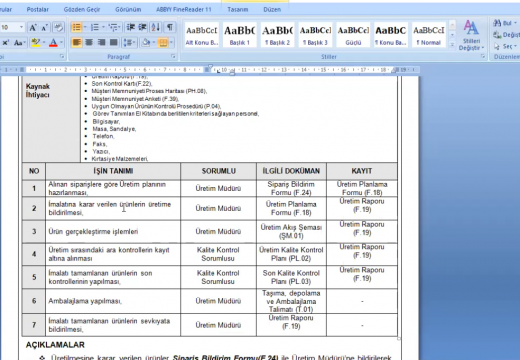Image resolution: width=520 pixels, height=360 pixels.
Task: Click the 'Üretim Akış Şeması (ŞM.01)' cell
Action: tap(291, 231)
